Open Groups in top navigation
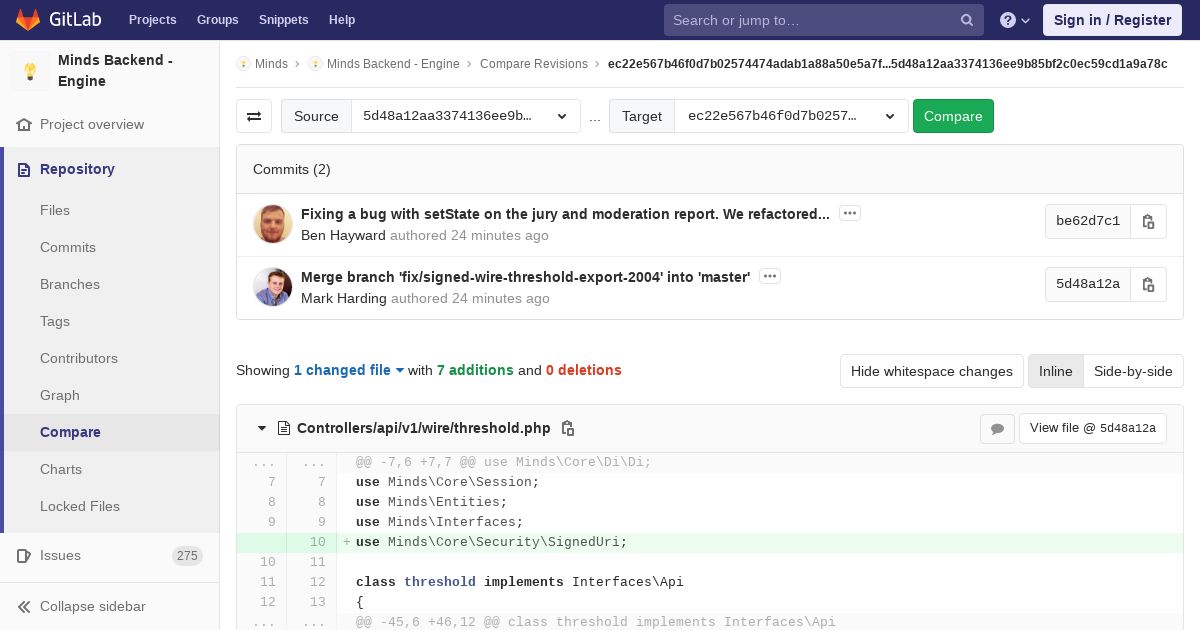Viewport: 1200px width, 630px height. 217,20
